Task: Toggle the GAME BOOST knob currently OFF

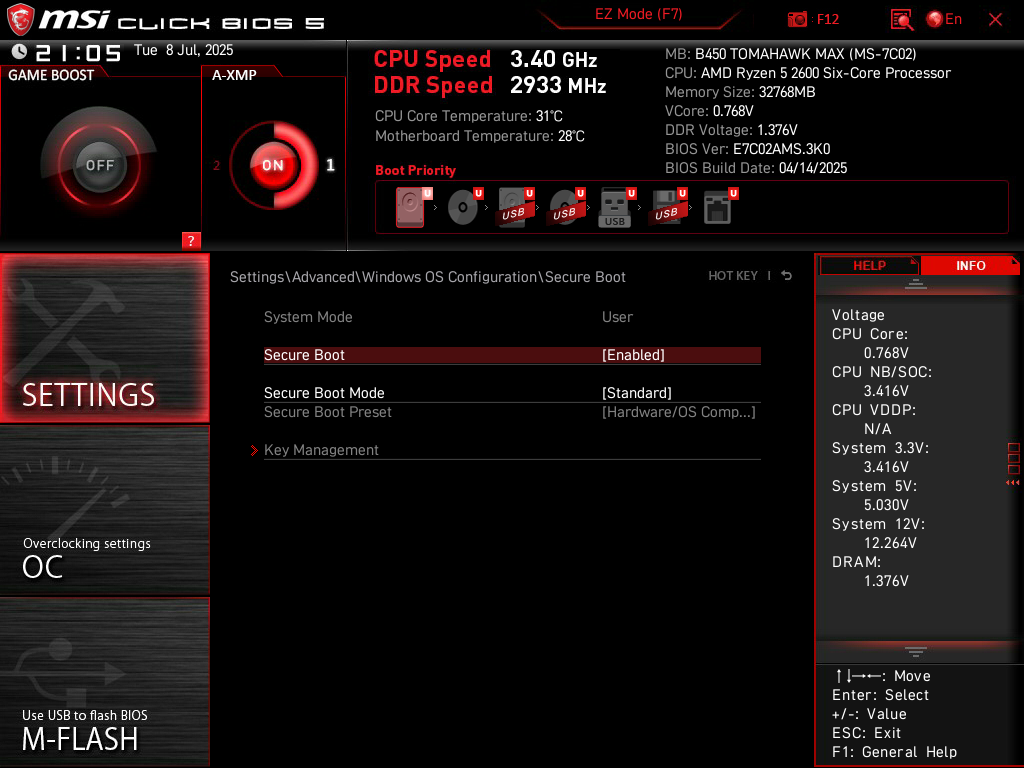Action: tap(99, 165)
